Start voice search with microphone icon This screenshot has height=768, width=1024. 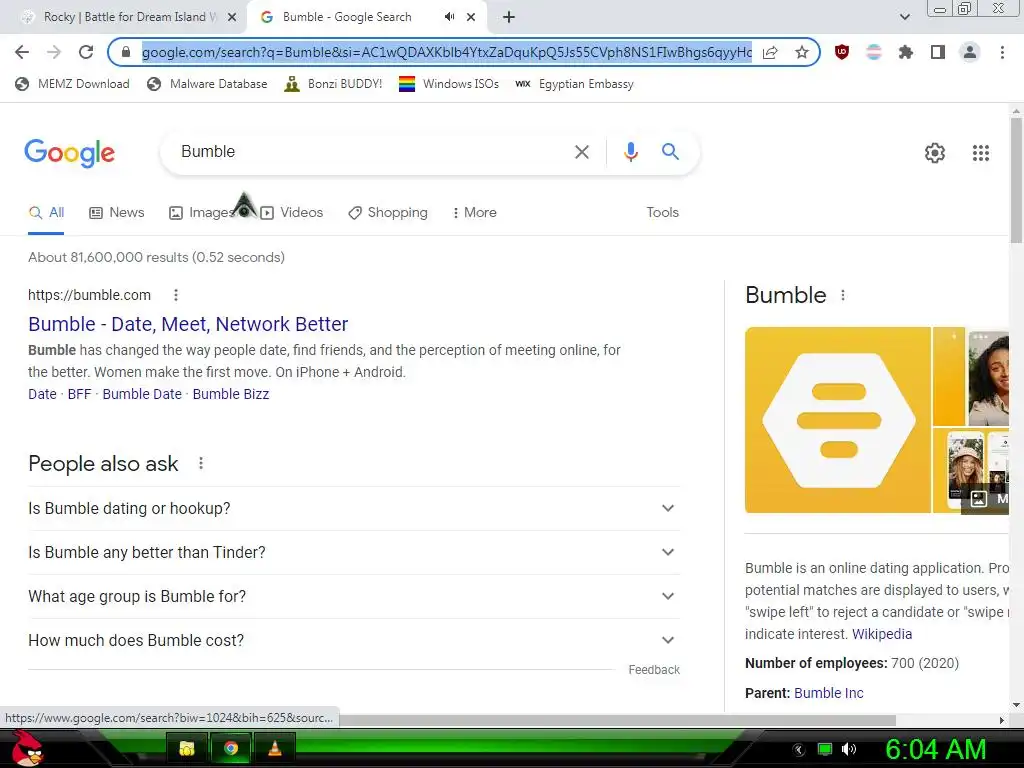[x=630, y=152]
